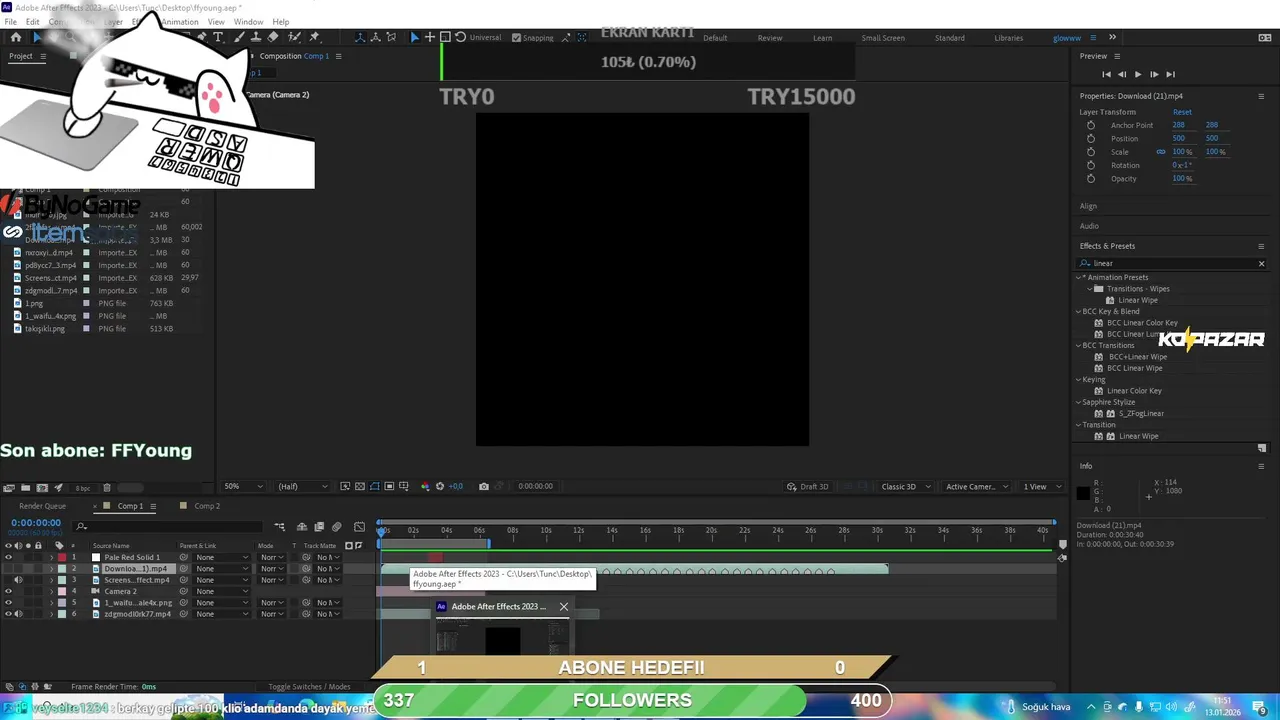
Task: Toggle shy layers hide button
Action: (302, 527)
